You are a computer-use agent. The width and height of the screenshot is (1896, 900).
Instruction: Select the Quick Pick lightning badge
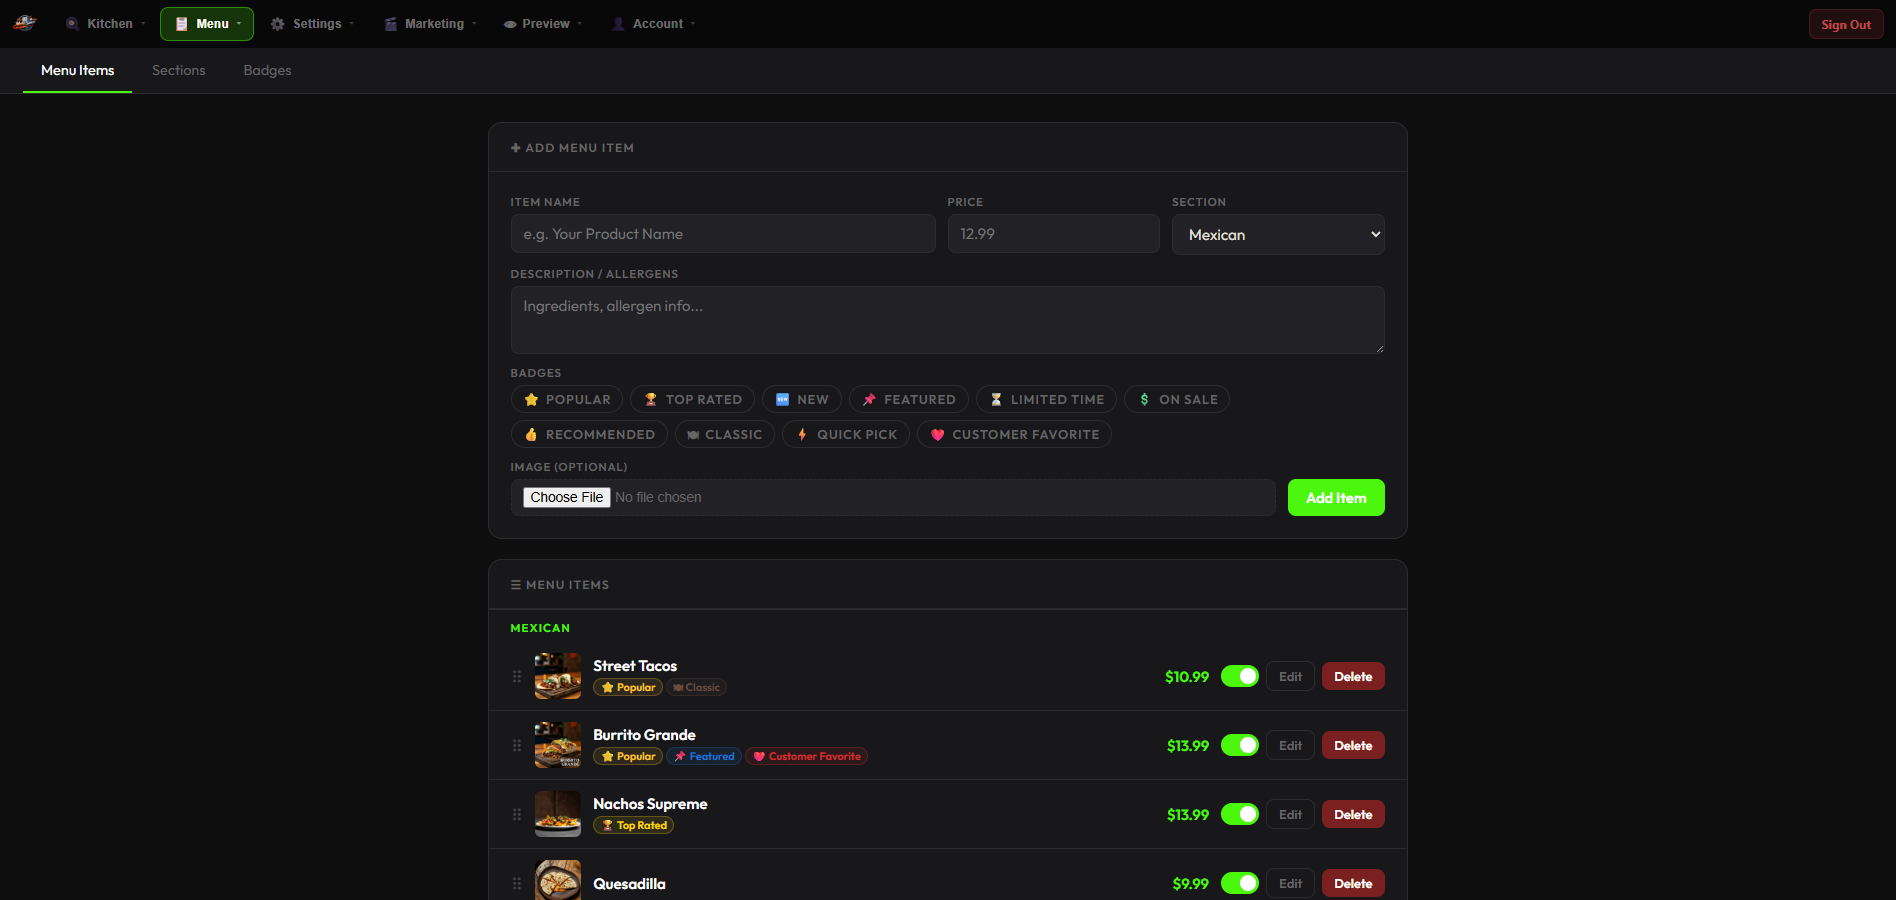(x=845, y=434)
